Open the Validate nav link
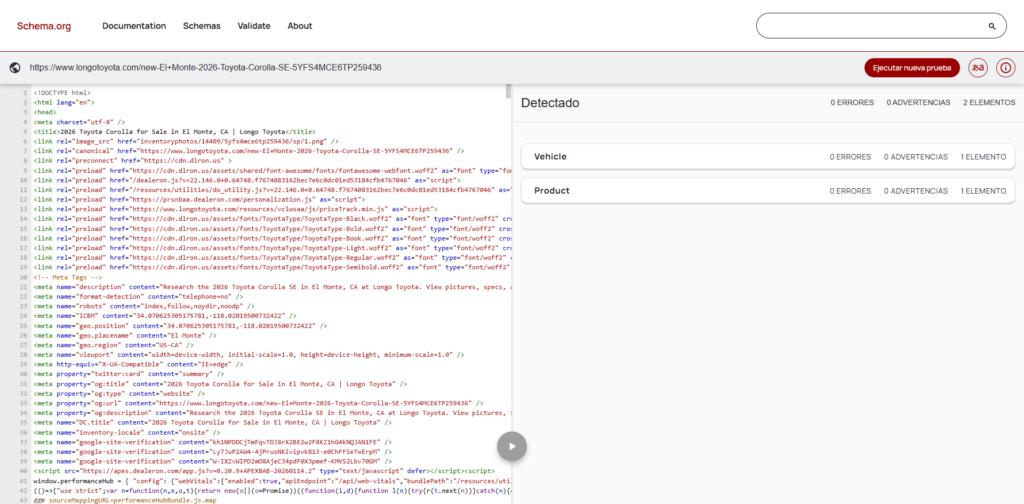 (x=253, y=26)
